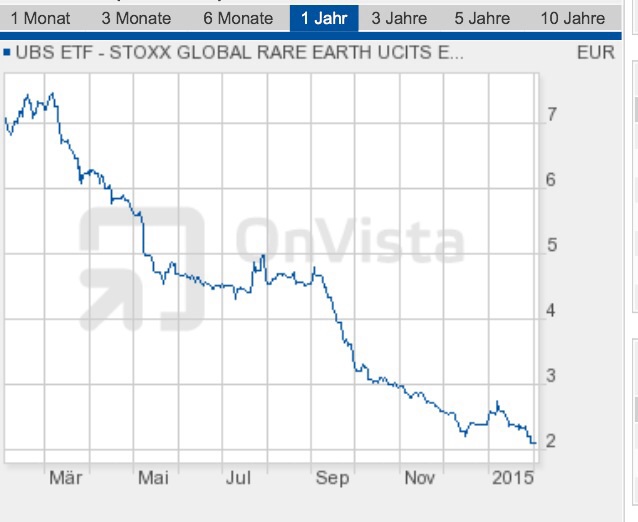Screen dimensions: 638x522
Task: Switch chart to 3 Jahre
Action: (399, 19)
